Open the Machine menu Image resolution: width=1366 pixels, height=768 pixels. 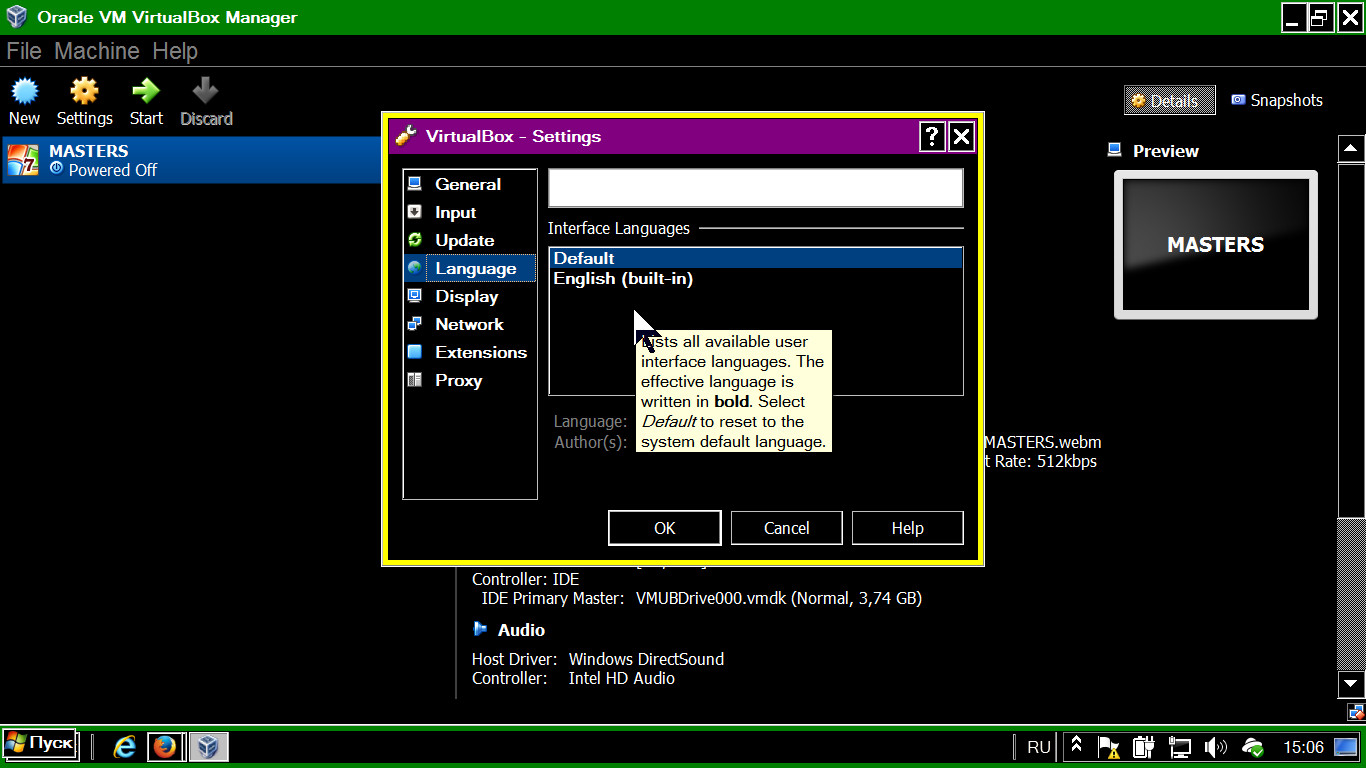97,51
